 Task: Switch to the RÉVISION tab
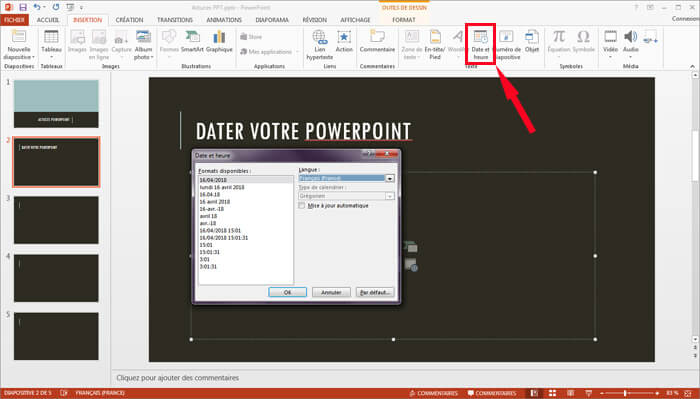coord(314,20)
